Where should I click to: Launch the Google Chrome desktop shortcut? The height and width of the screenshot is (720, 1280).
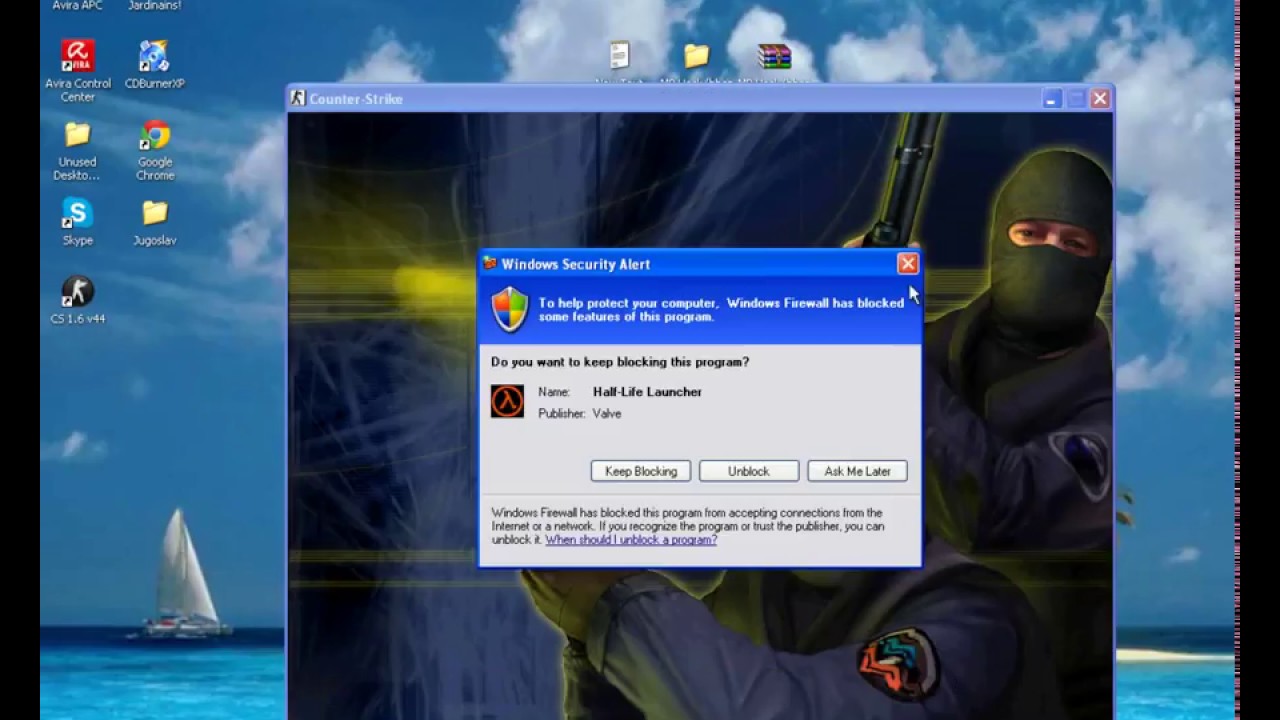click(x=154, y=134)
